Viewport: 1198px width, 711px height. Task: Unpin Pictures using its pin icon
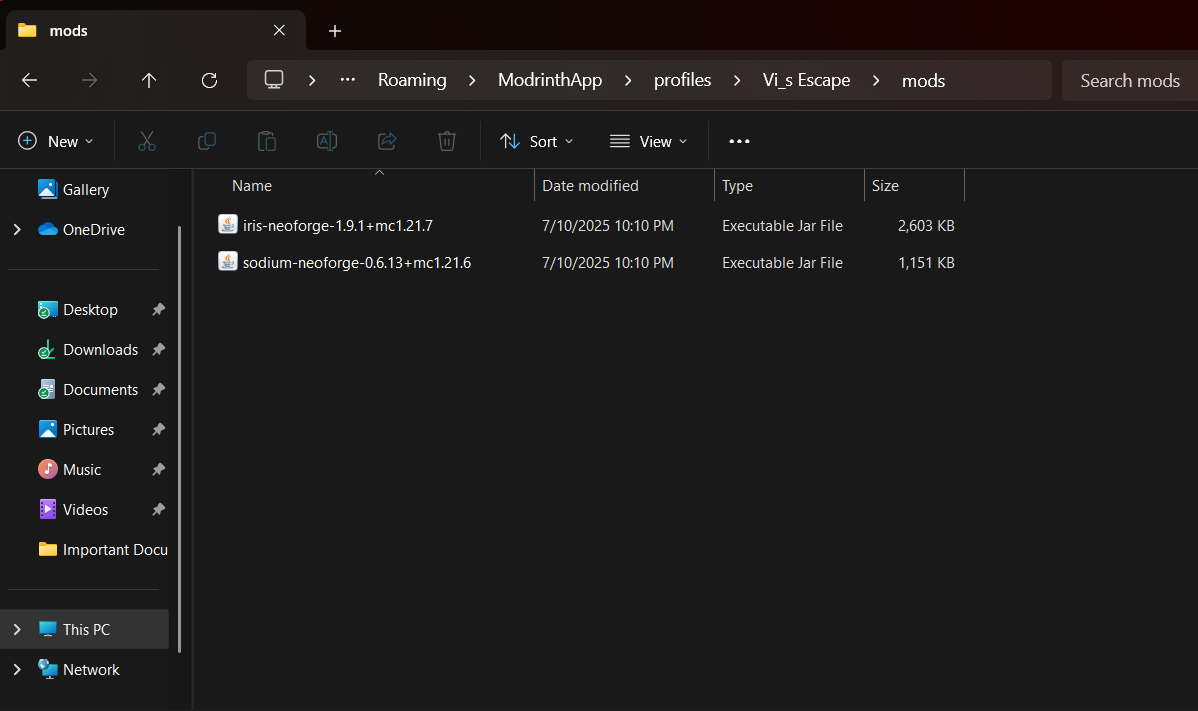click(158, 429)
